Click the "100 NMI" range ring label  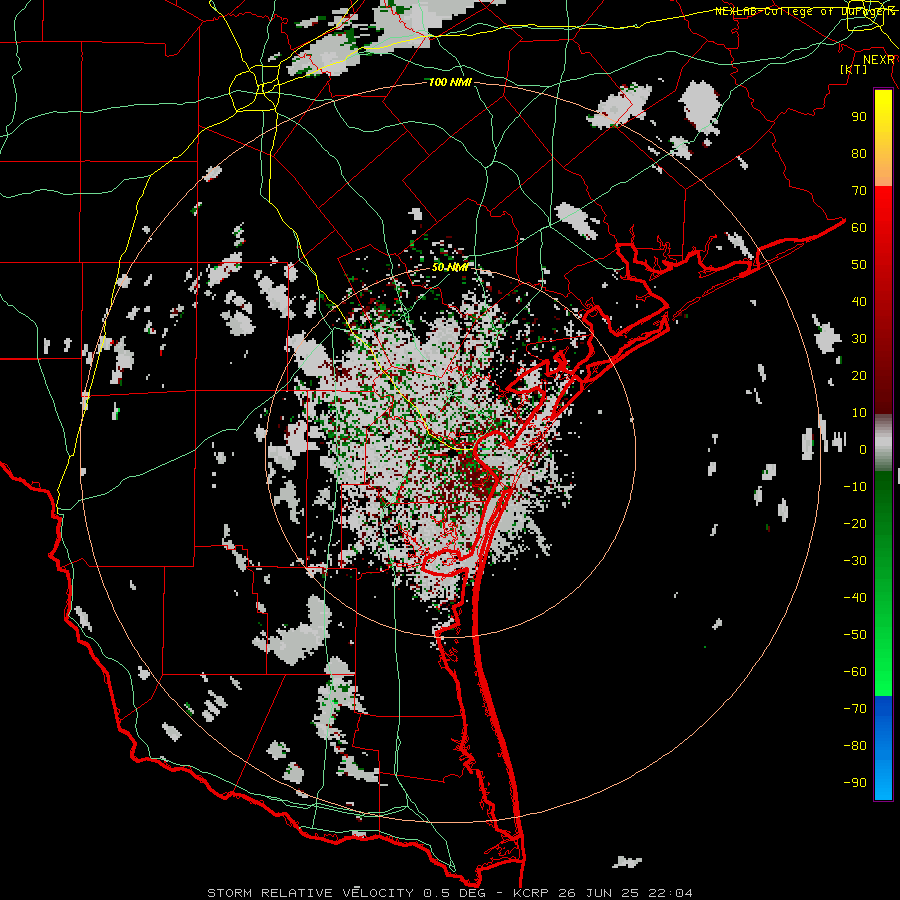point(450,83)
